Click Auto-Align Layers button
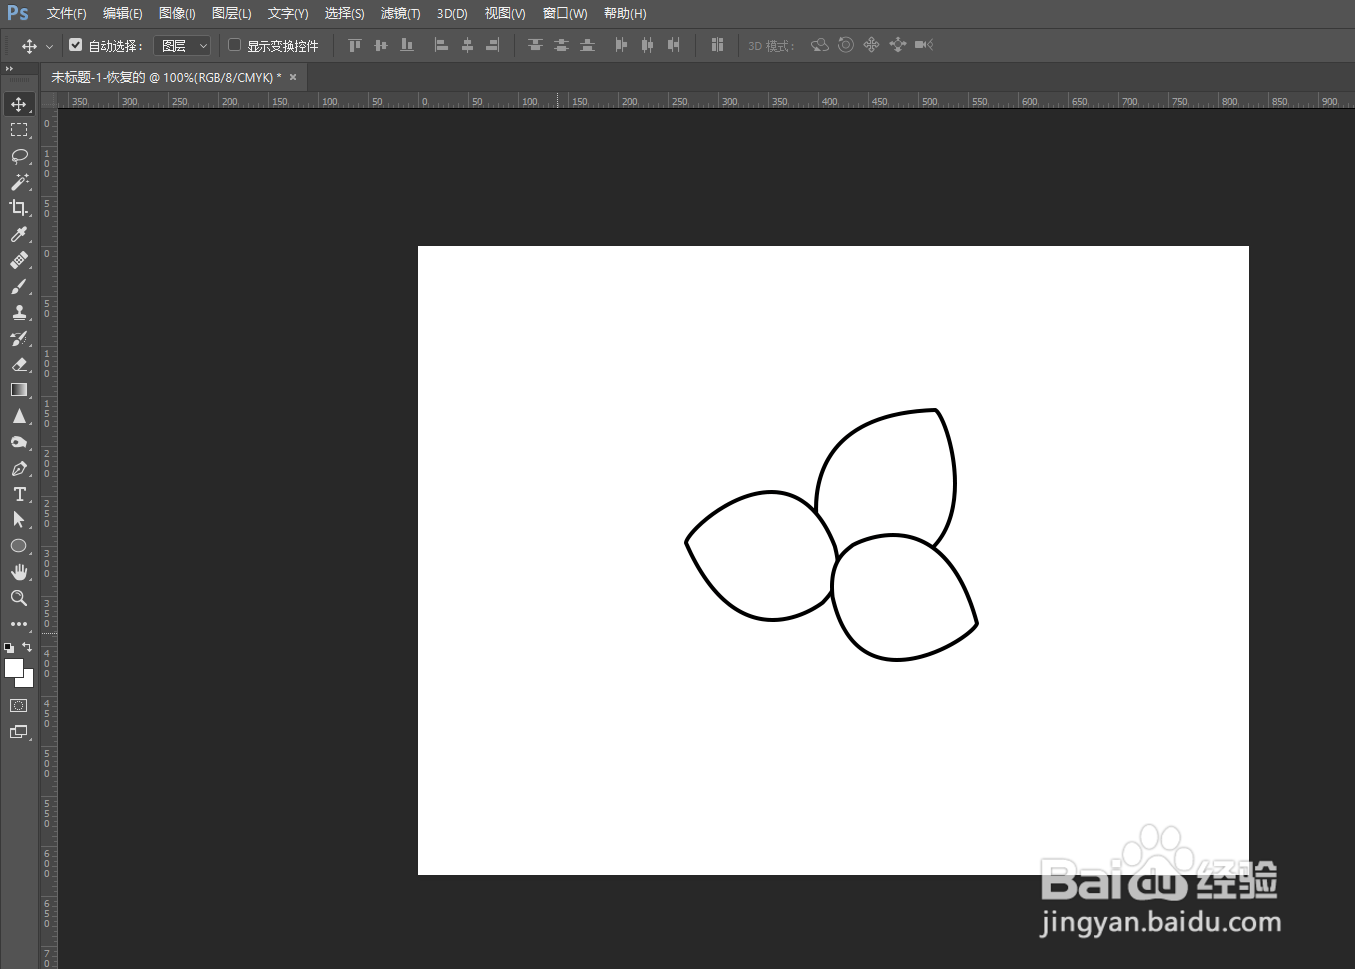 tap(717, 45)
